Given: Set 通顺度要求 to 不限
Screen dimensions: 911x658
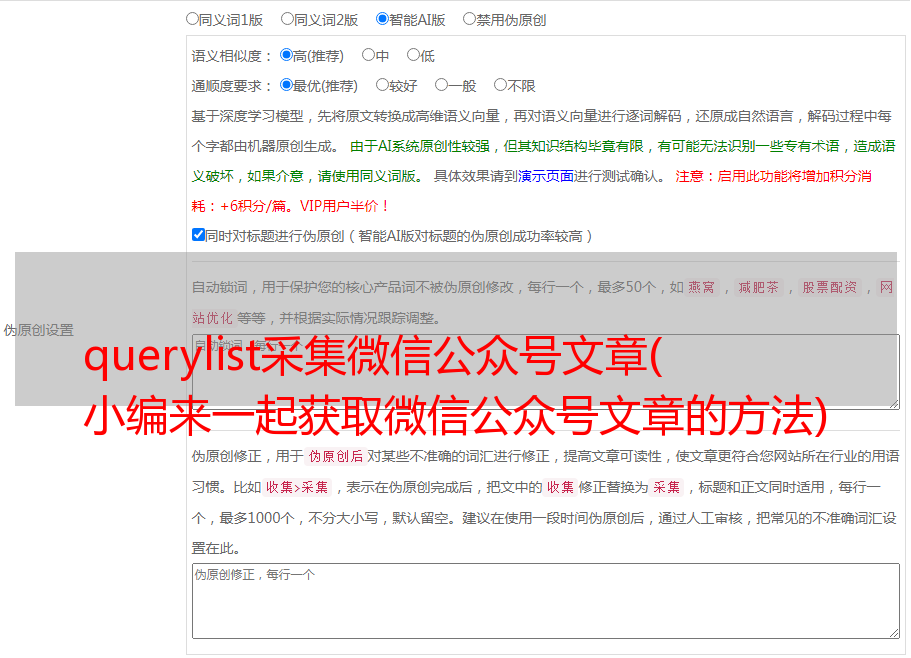Looking at the screenshot, I should [500, 85].
